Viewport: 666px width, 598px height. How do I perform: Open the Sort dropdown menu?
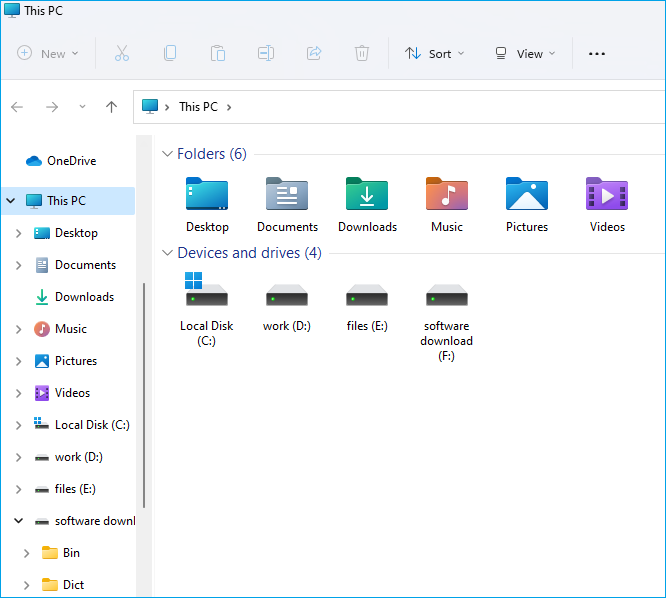tap(435, 54)
